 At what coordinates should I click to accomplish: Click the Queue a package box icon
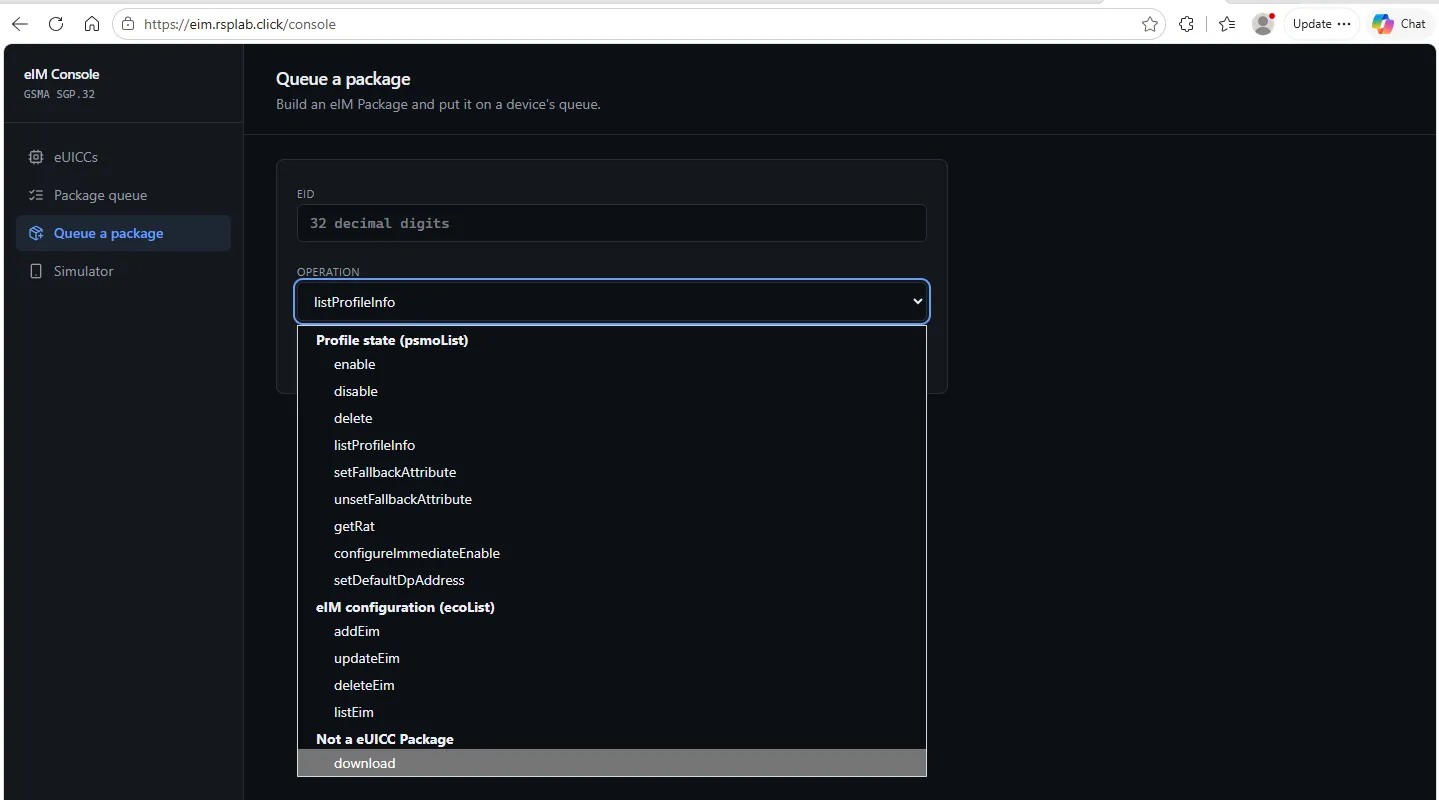coord(36,233)
